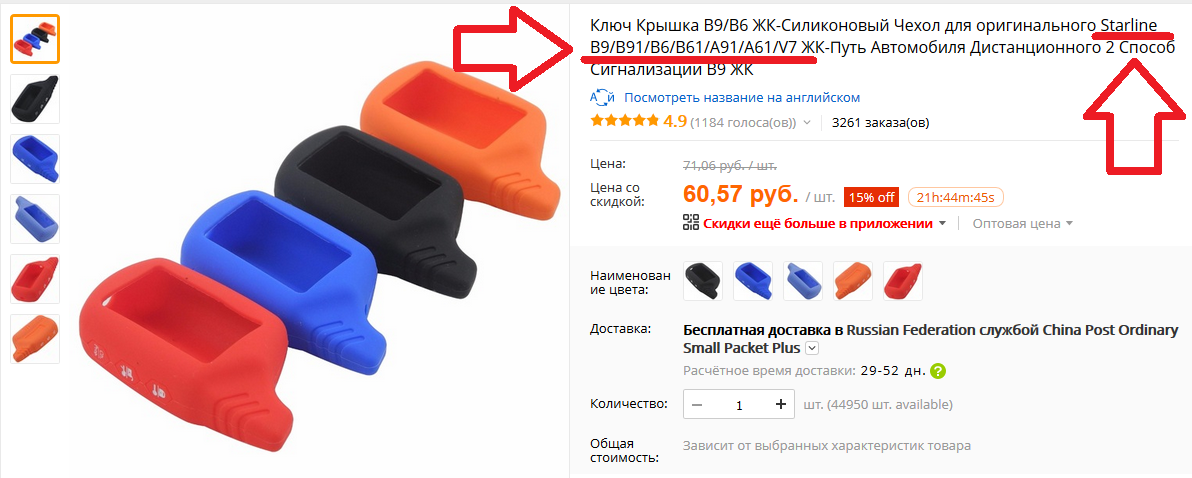Increase quantity with the plus button
The image size is (1192, 478).
[780, 404]
